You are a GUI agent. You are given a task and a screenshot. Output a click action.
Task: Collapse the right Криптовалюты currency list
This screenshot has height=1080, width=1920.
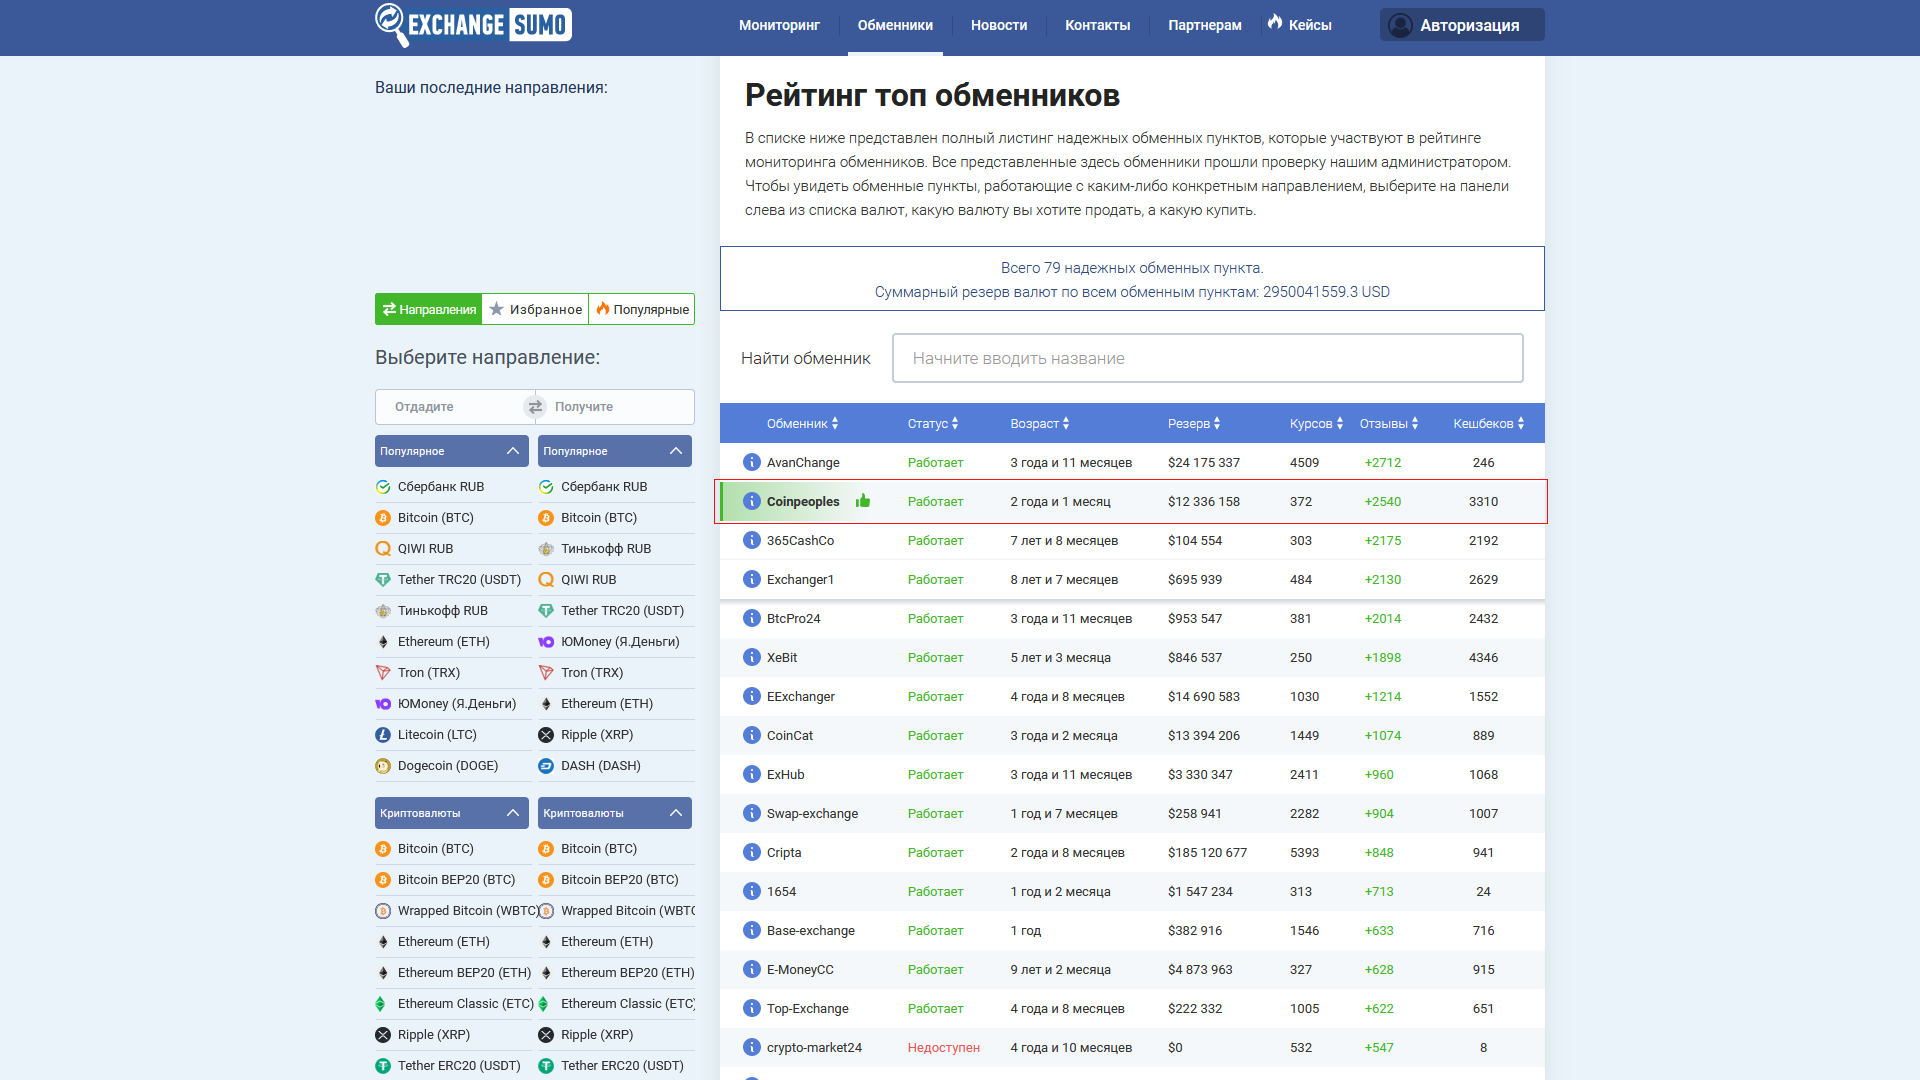click(676, 813)
